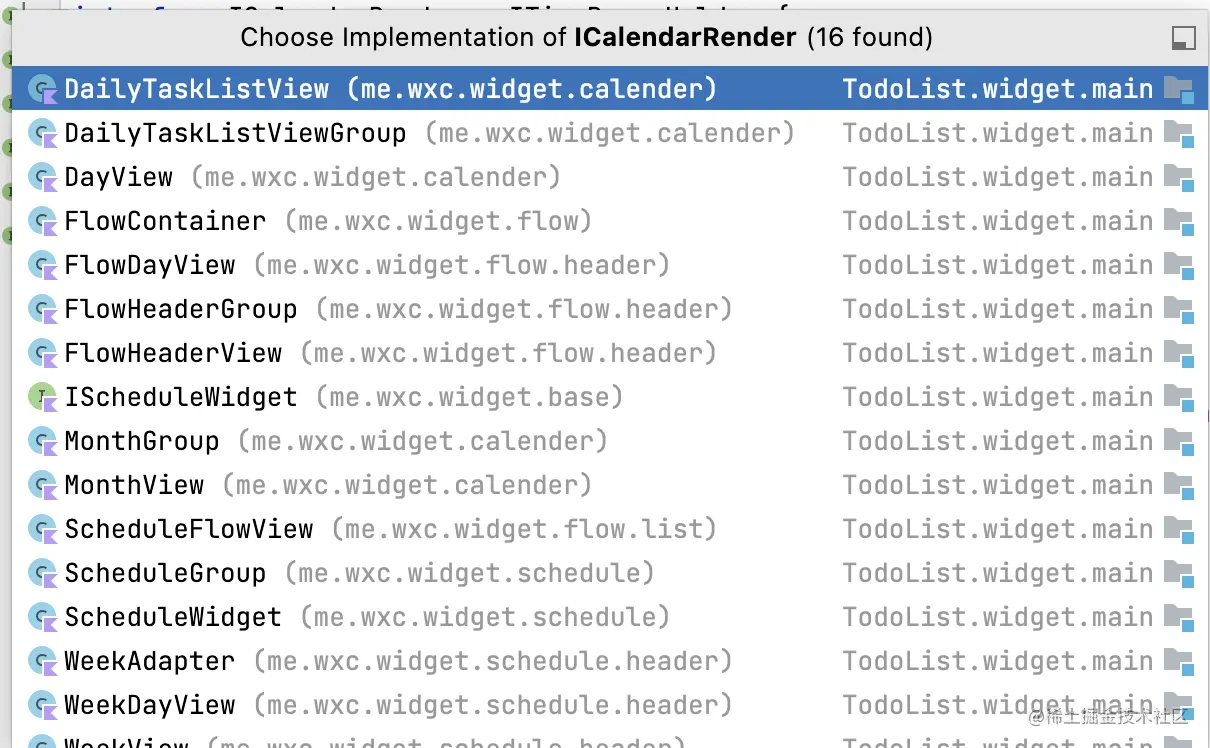Image resolution: width=1210 pixels, height=748 pixels.
Task: Open the MonthView implementation
Action: click(x=610, y=485)
